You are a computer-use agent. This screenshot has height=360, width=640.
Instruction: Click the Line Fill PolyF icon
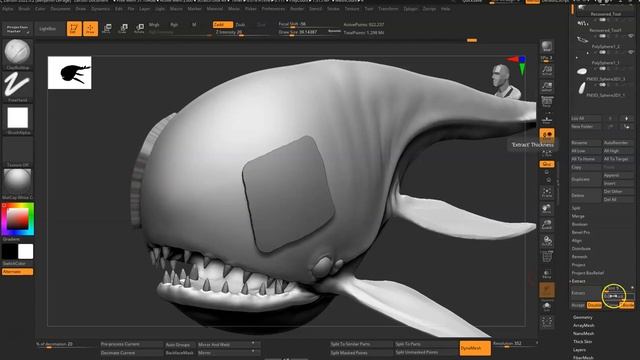coord(547,257)
